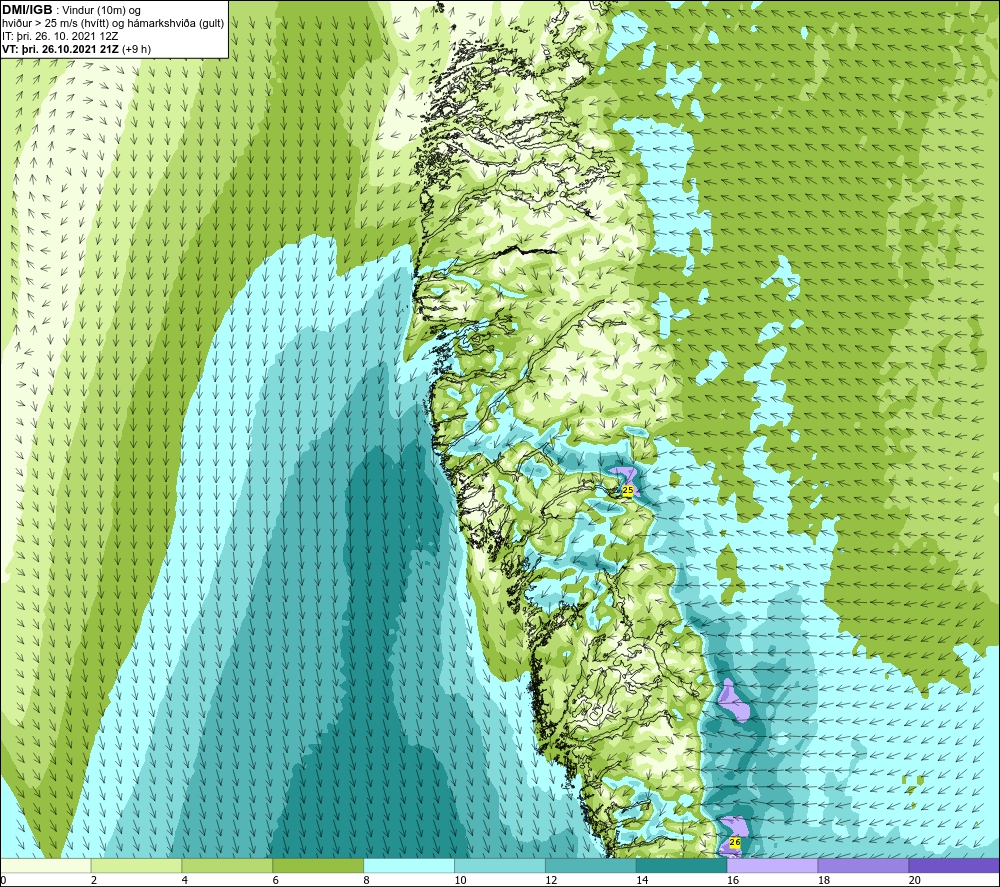Click the legend value 8
This screenshot has width=1000, height=887.
coord(366,880)
